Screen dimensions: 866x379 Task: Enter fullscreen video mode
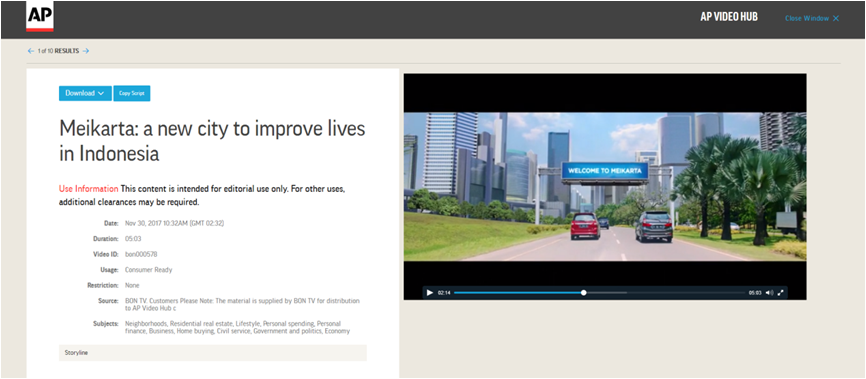tap(781, 293)
